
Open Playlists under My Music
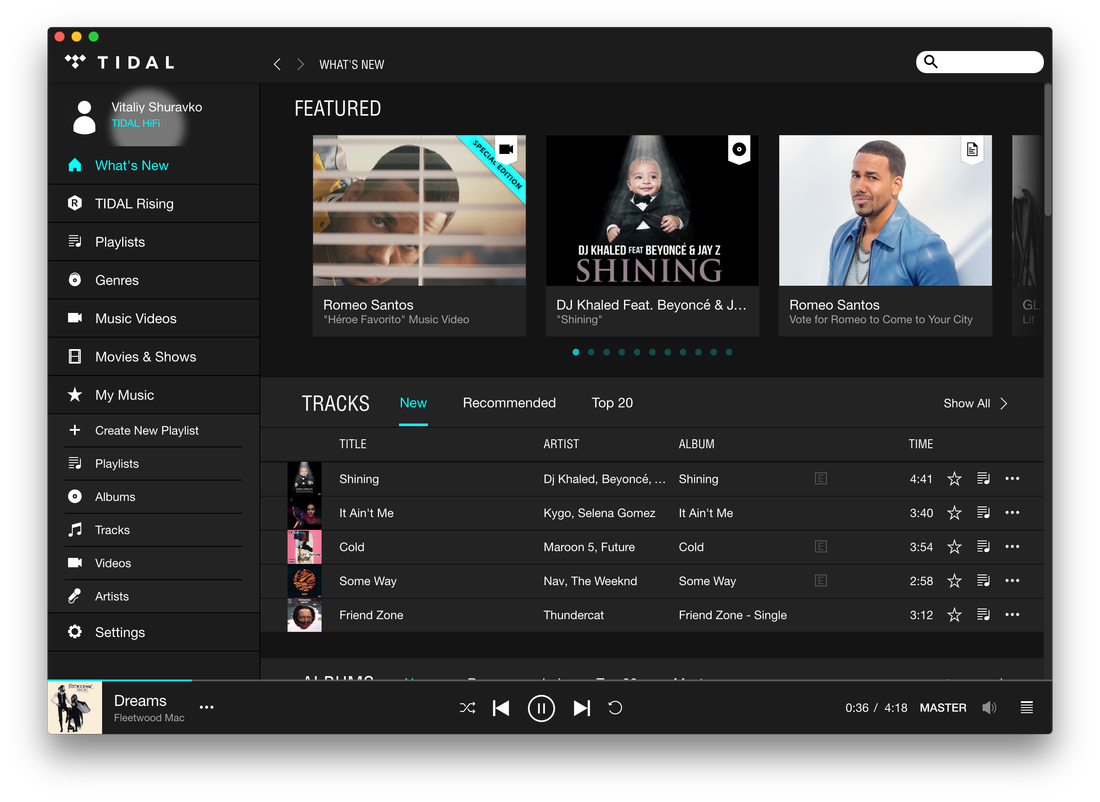pyautogui.click(x=154, y=464)
